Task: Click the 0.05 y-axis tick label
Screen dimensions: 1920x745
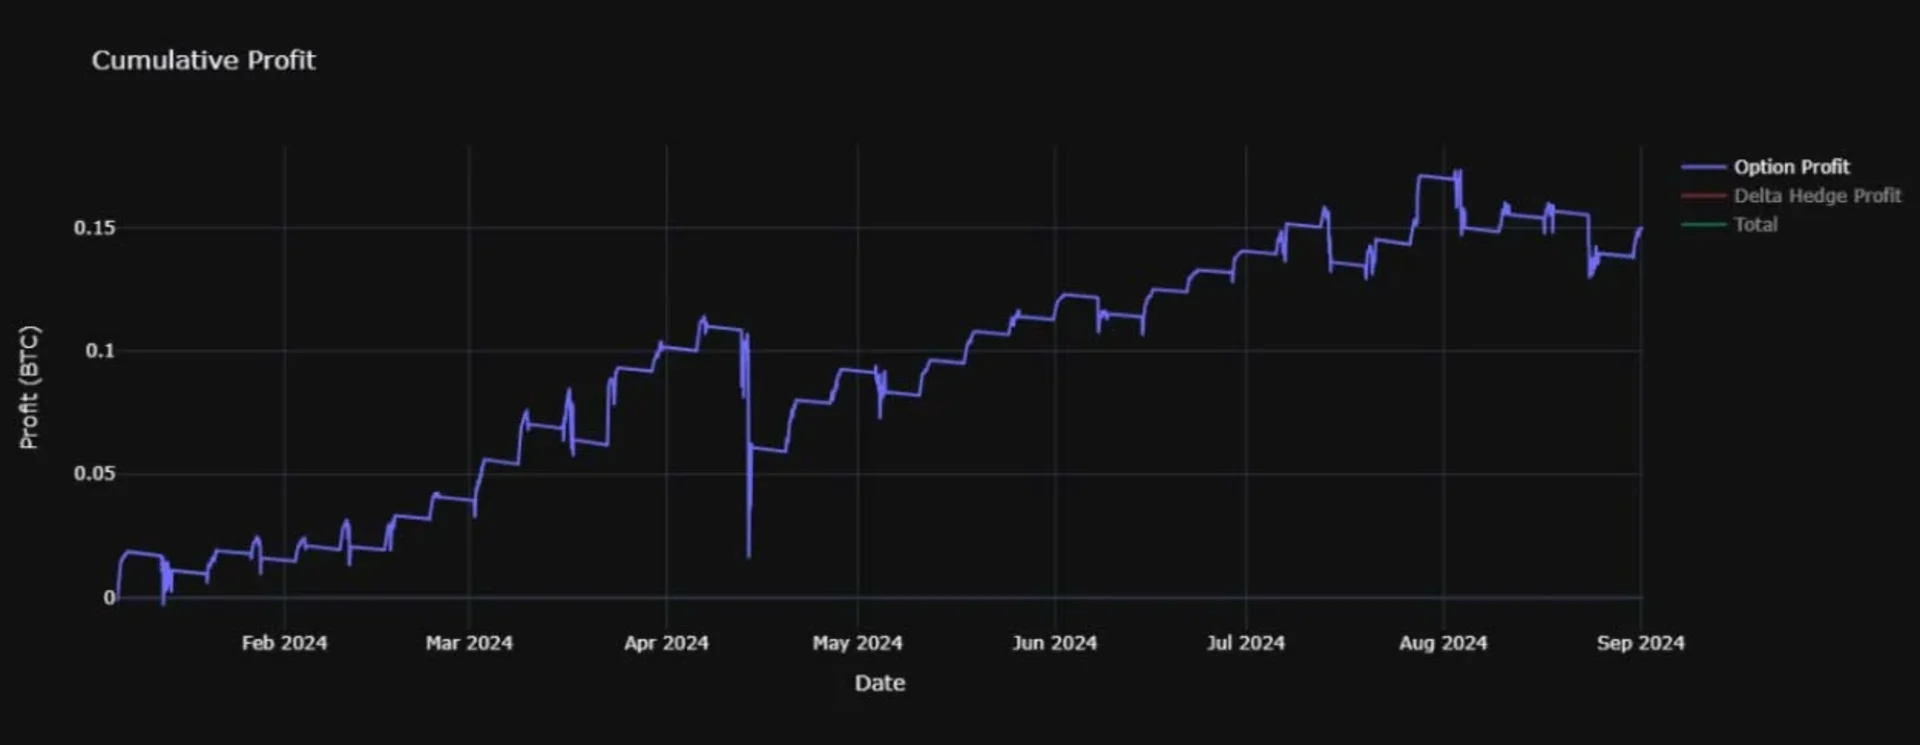Action: [x=95, y=473]
